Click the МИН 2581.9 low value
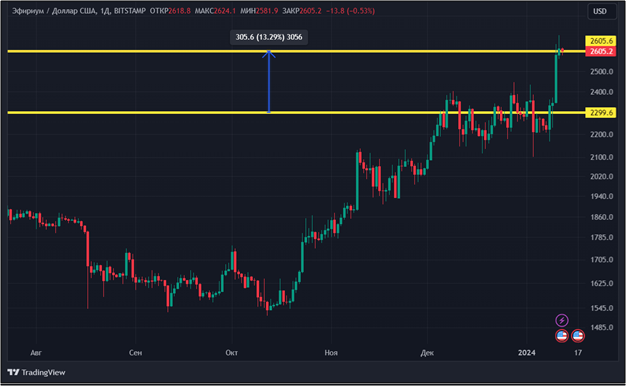 tap(259, 11)
